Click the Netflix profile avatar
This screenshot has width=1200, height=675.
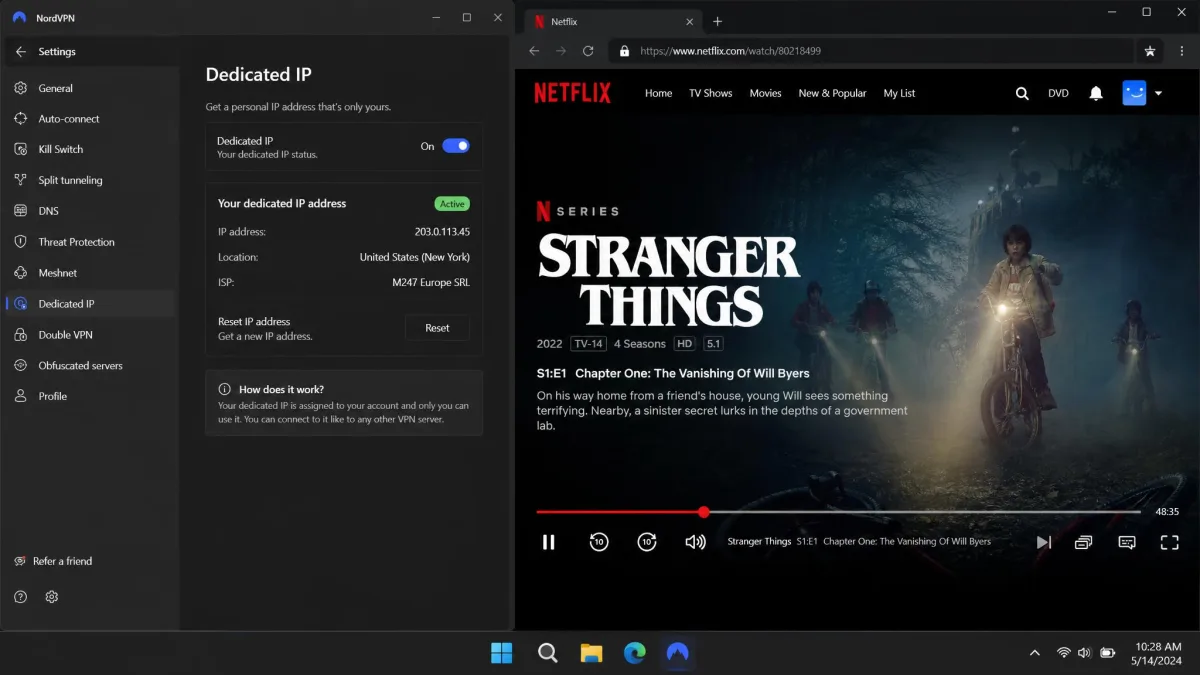[1134, 93]
